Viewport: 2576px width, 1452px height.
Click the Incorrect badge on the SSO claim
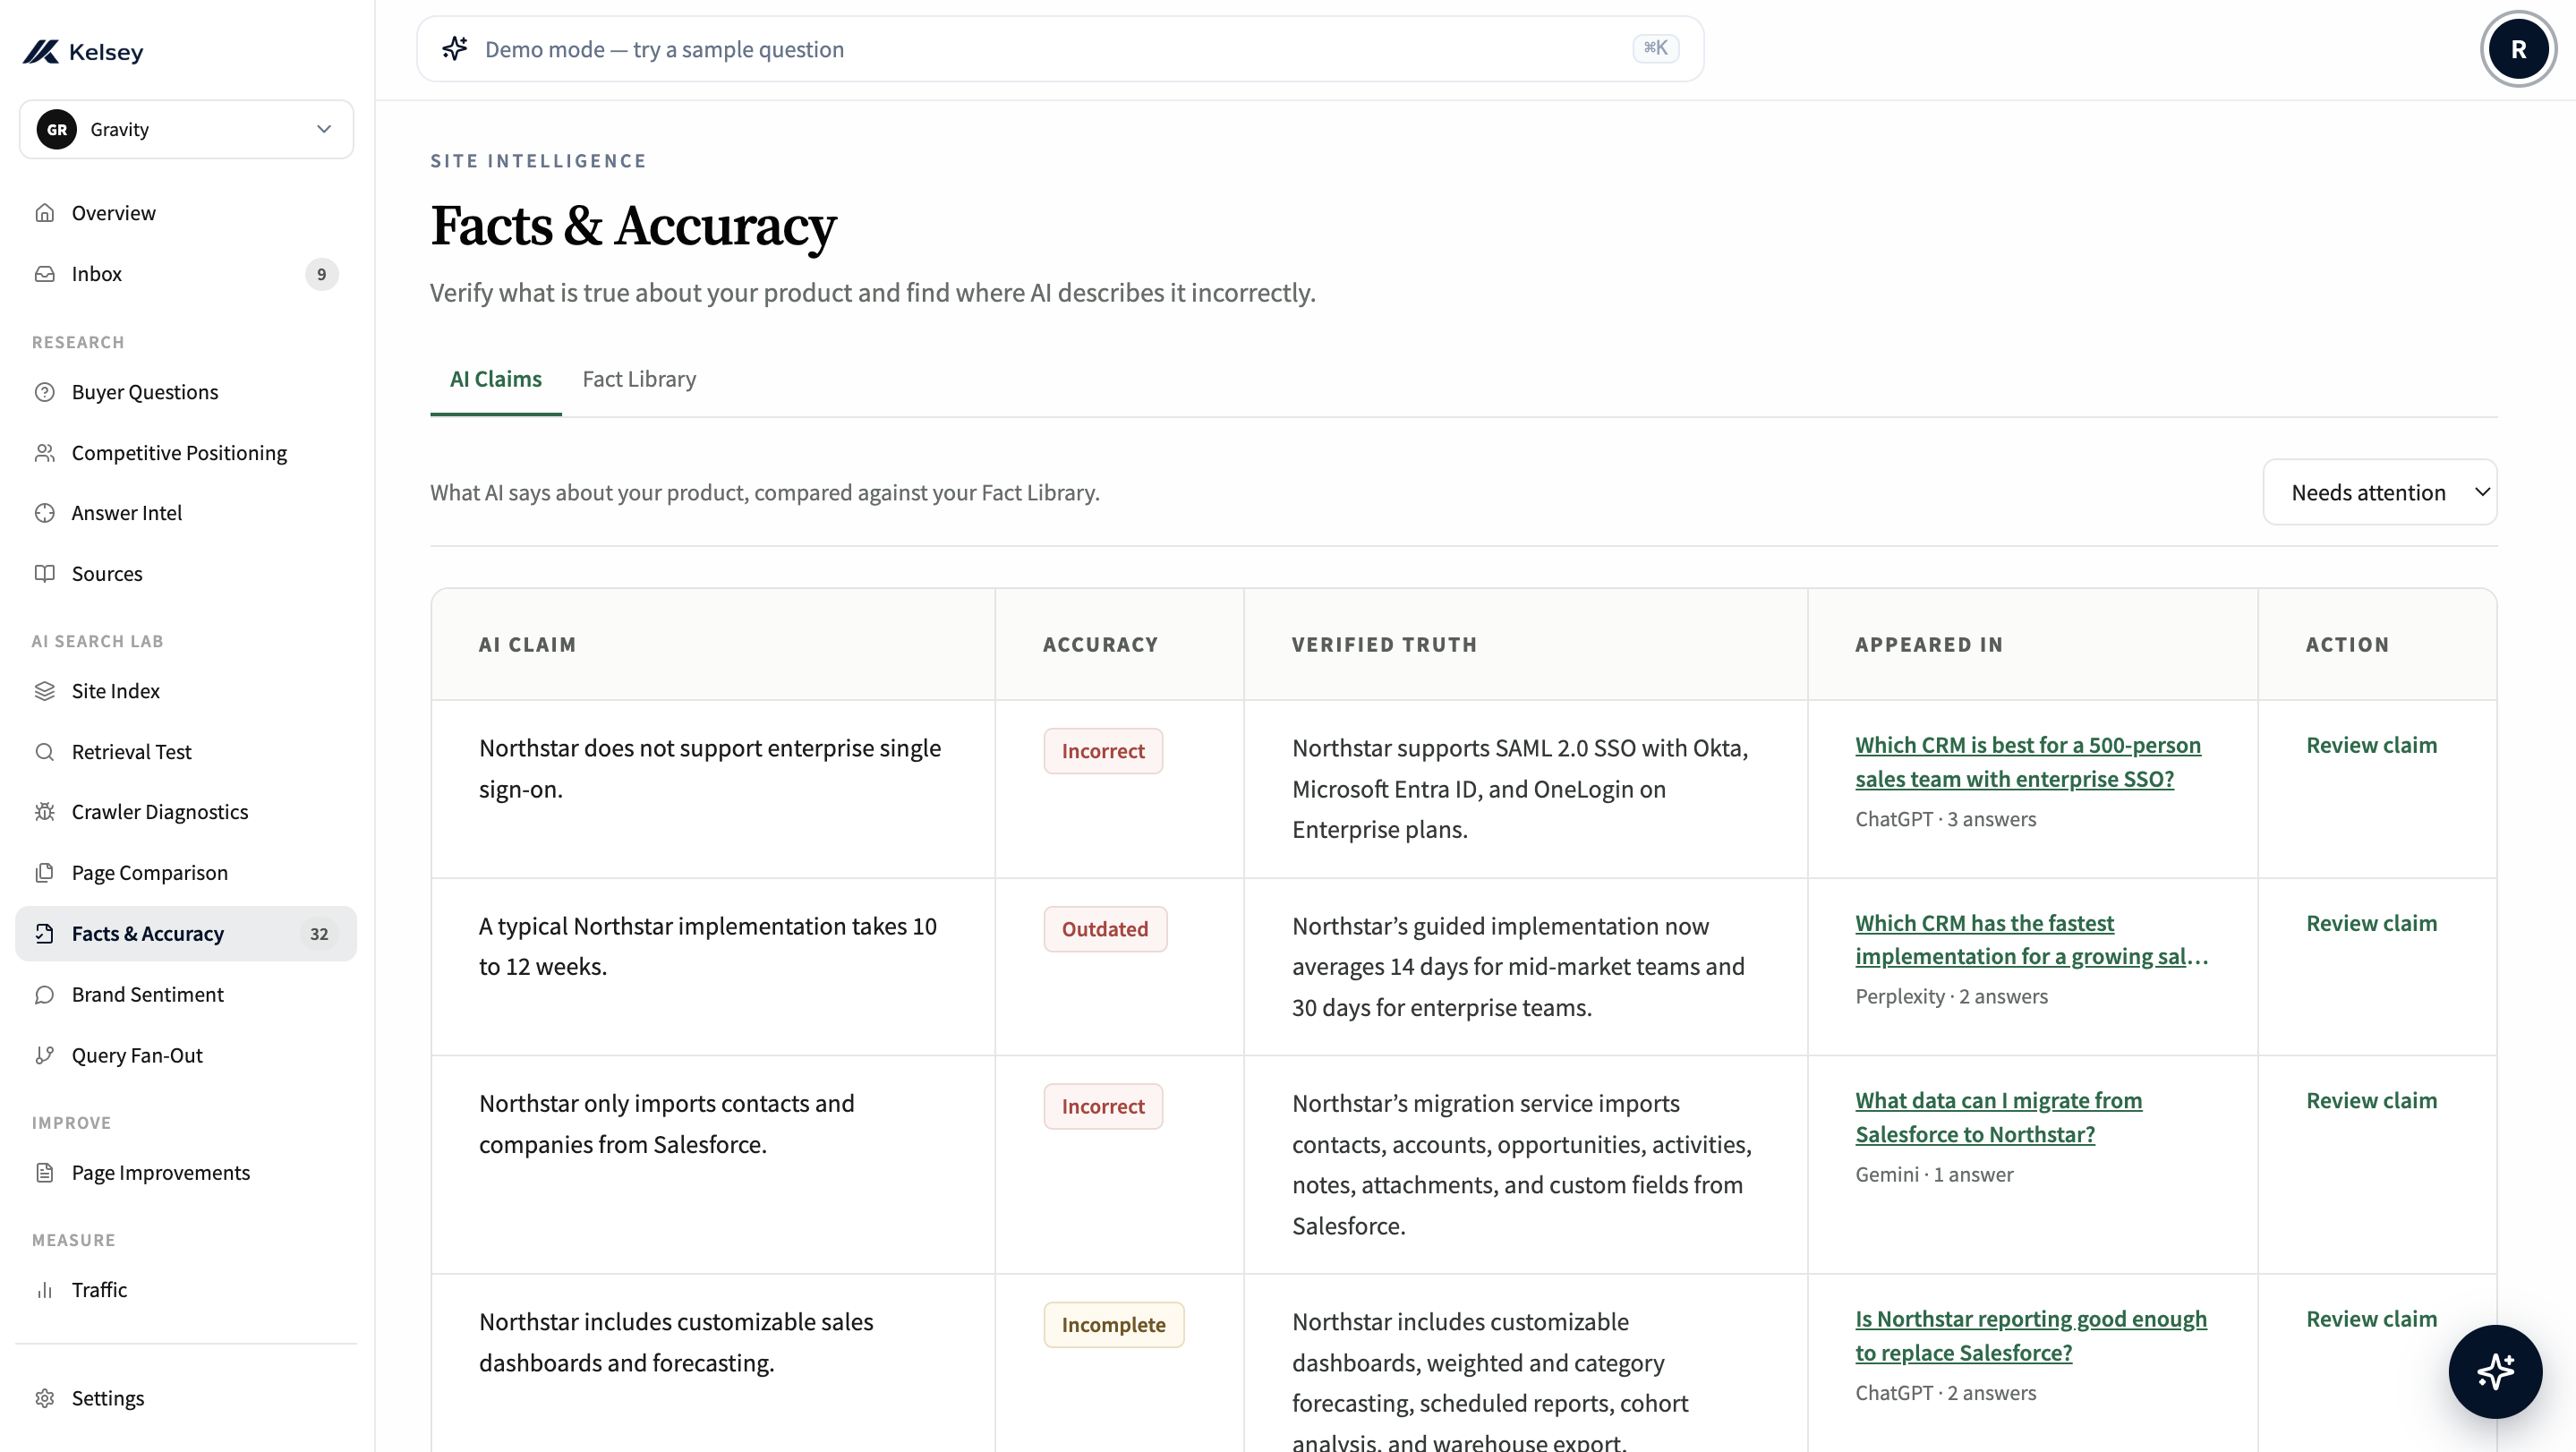pyautogui.click(x=1103, y=751)
